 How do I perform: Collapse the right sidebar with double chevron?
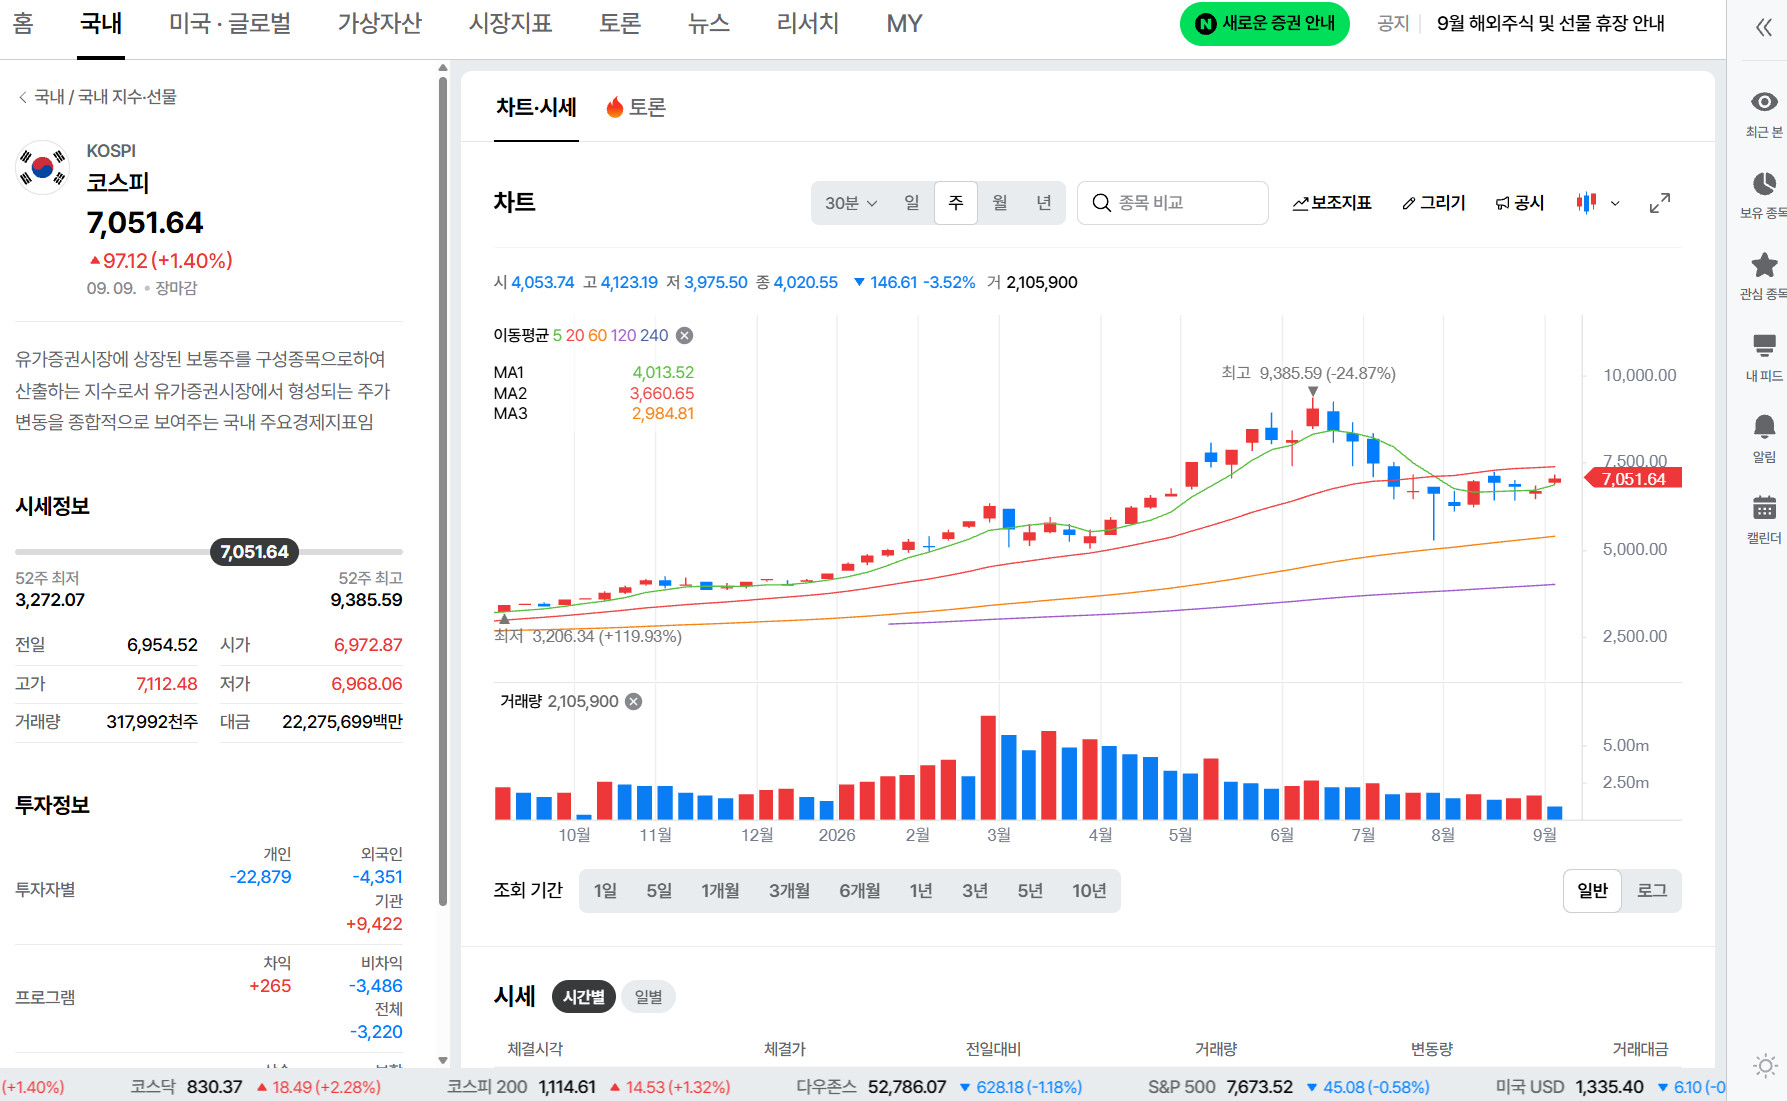click(1764, 27)
